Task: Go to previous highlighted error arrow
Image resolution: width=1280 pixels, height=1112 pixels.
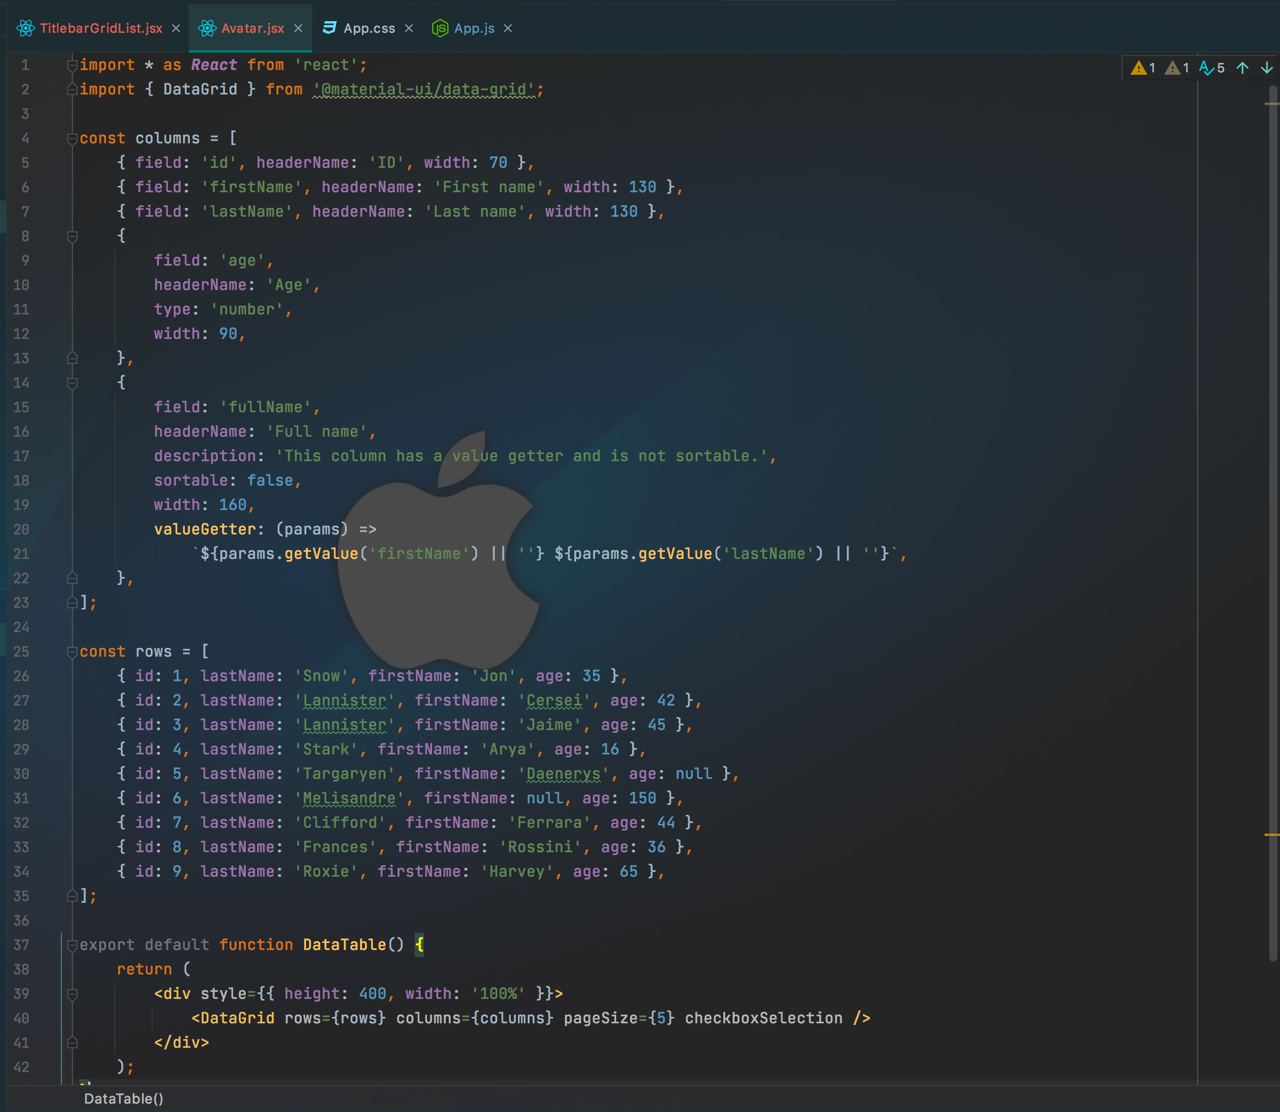Action: (x=1242, y=68)
